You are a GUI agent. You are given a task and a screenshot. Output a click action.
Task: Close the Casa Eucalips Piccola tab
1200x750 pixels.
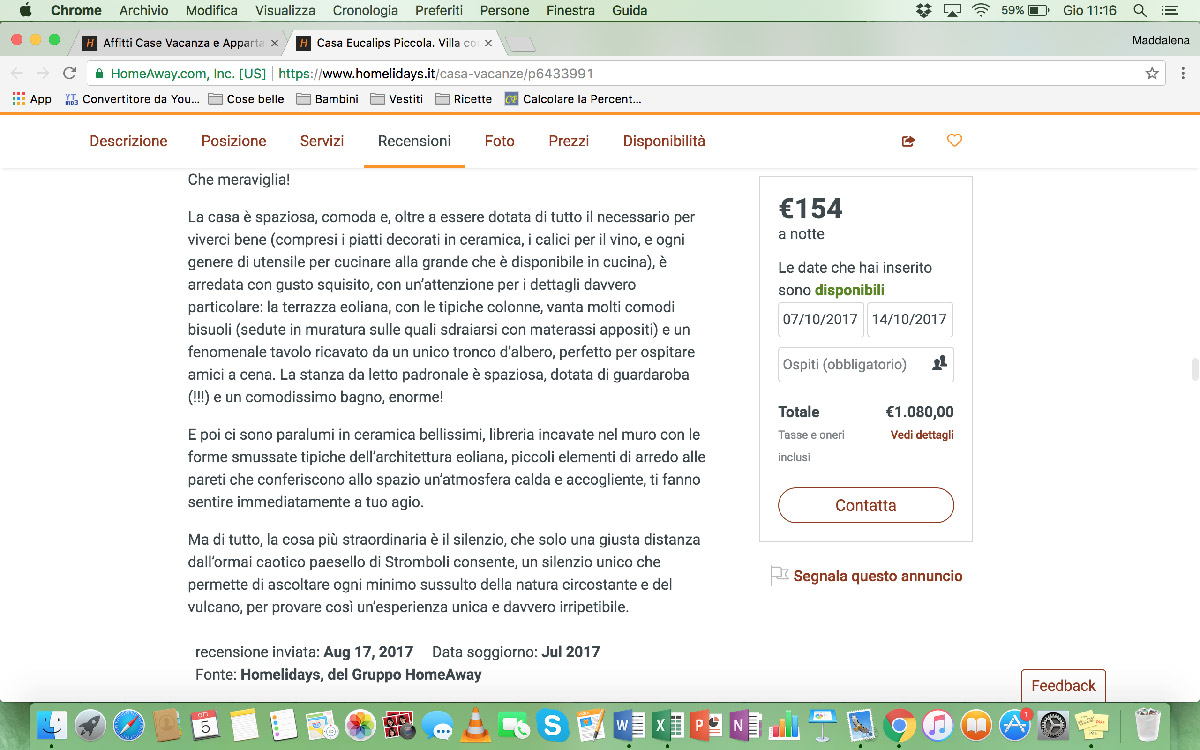click(x=487, y=43)
